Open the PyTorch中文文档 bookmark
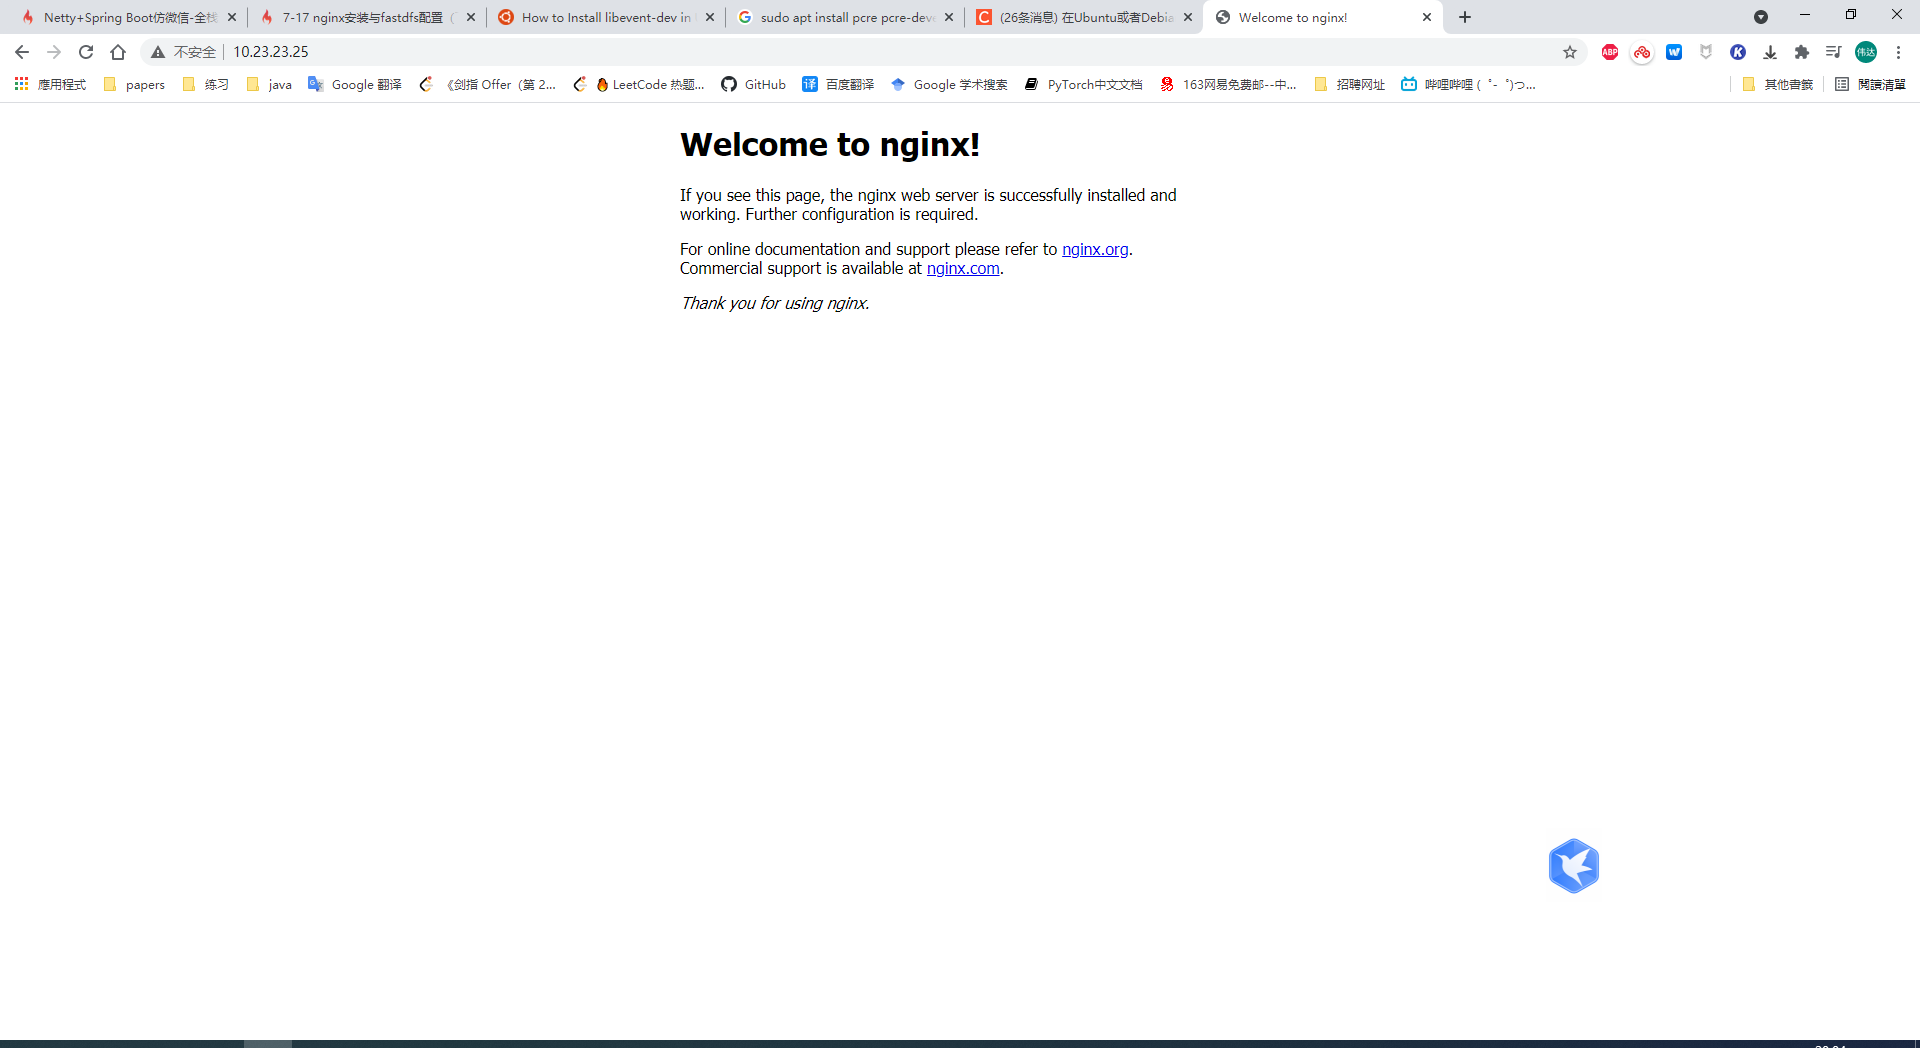 [1084, 84]
